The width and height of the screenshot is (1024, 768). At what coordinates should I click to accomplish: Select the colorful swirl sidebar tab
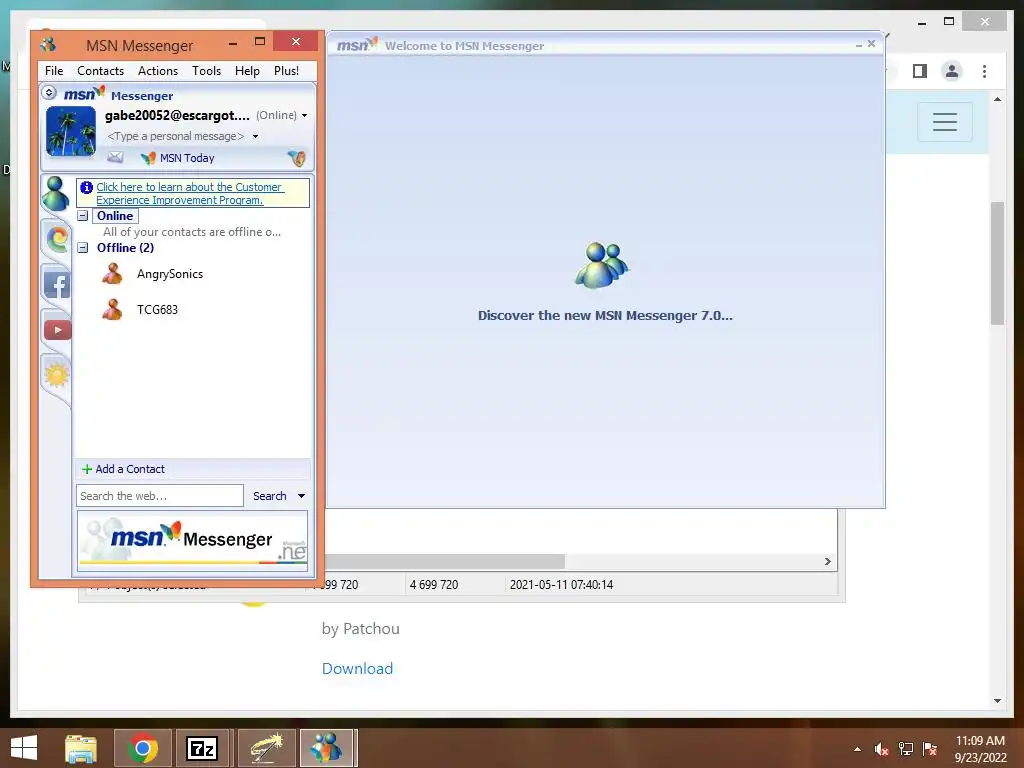tap(57, 239)
